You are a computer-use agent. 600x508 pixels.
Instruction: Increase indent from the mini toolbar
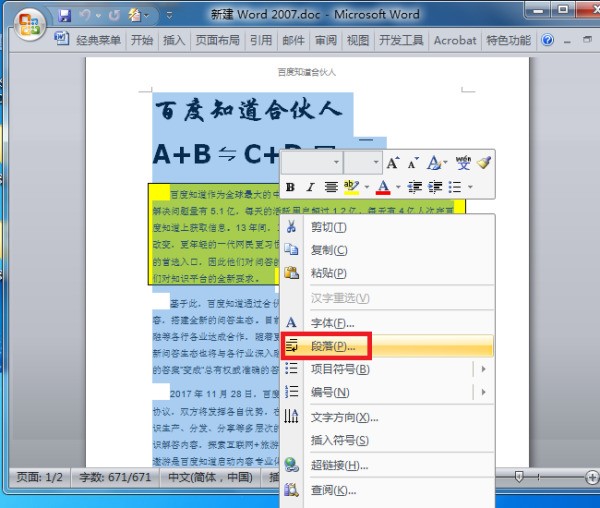pos(435,187)
